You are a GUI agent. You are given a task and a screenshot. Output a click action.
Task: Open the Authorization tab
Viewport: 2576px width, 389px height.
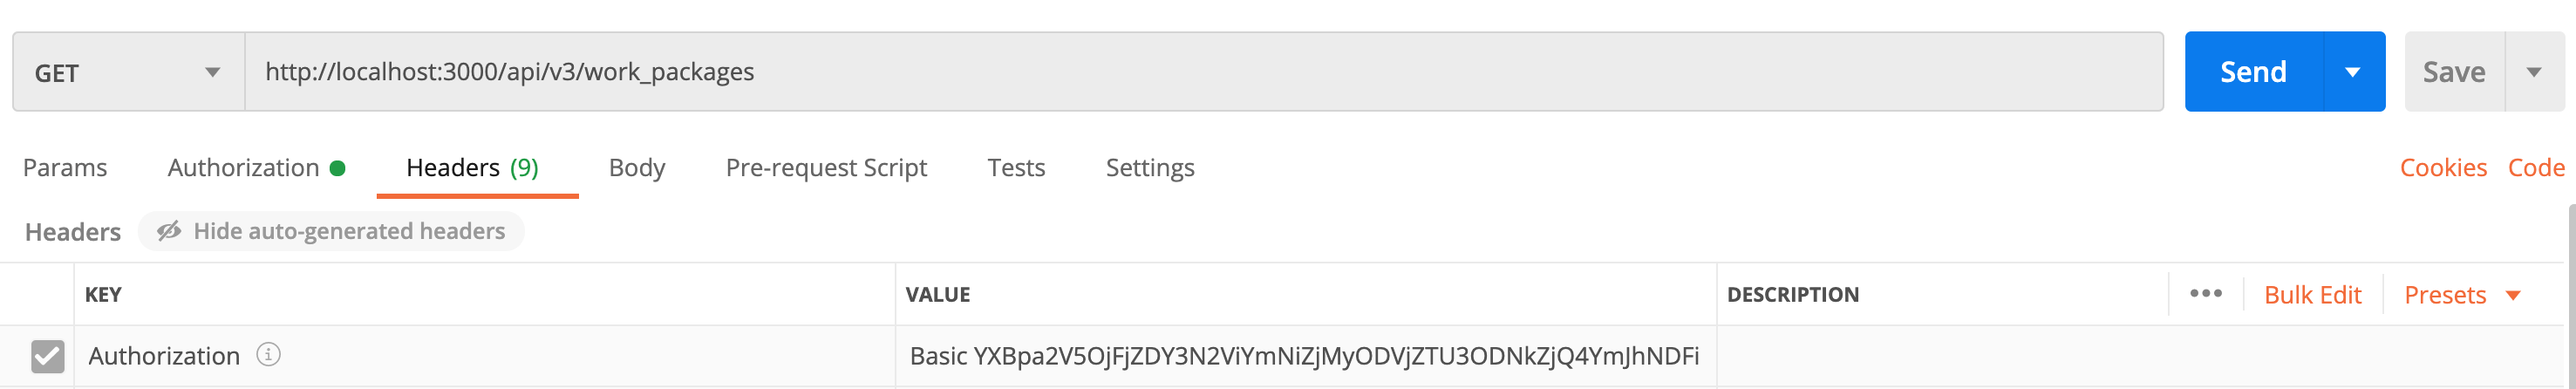(x=244, y=167)
